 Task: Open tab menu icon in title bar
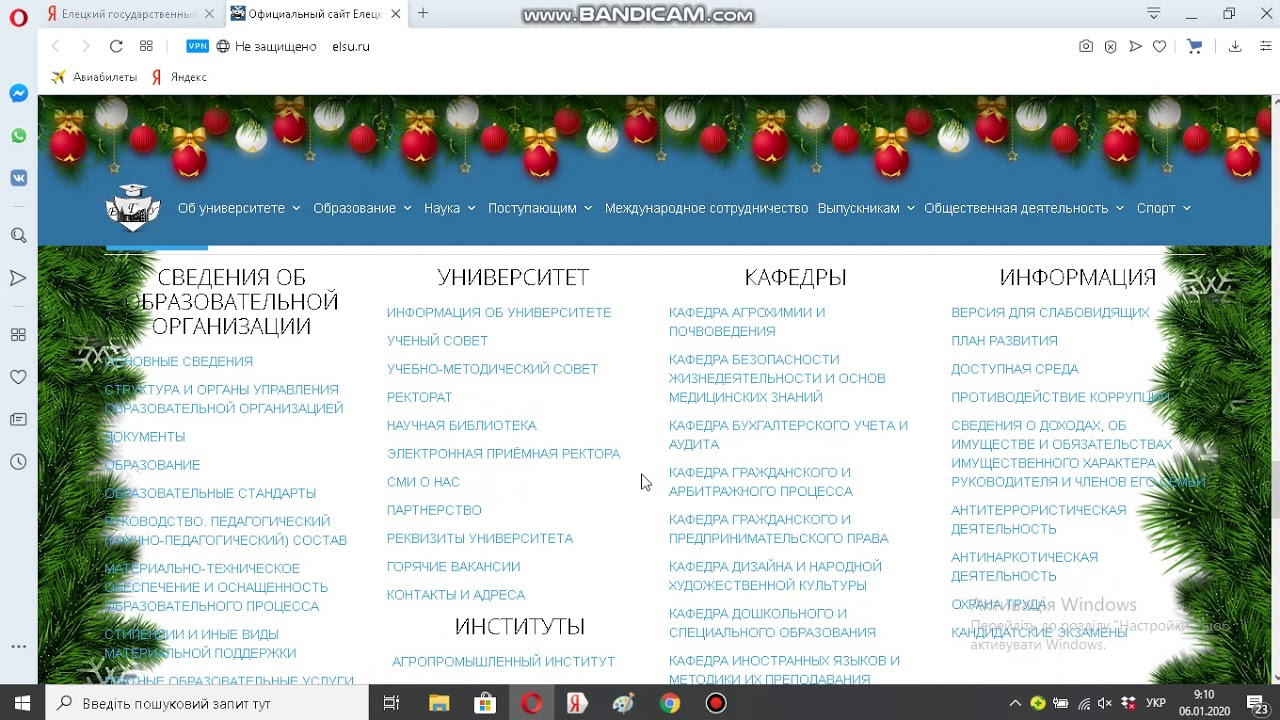click(x=1154, y=14)
